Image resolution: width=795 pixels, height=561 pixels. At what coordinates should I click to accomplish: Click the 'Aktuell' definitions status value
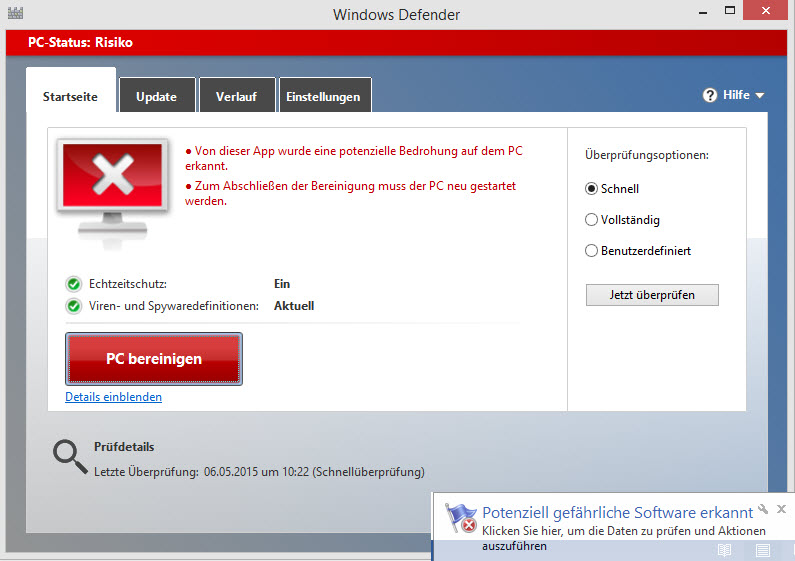tap(294, 306)
